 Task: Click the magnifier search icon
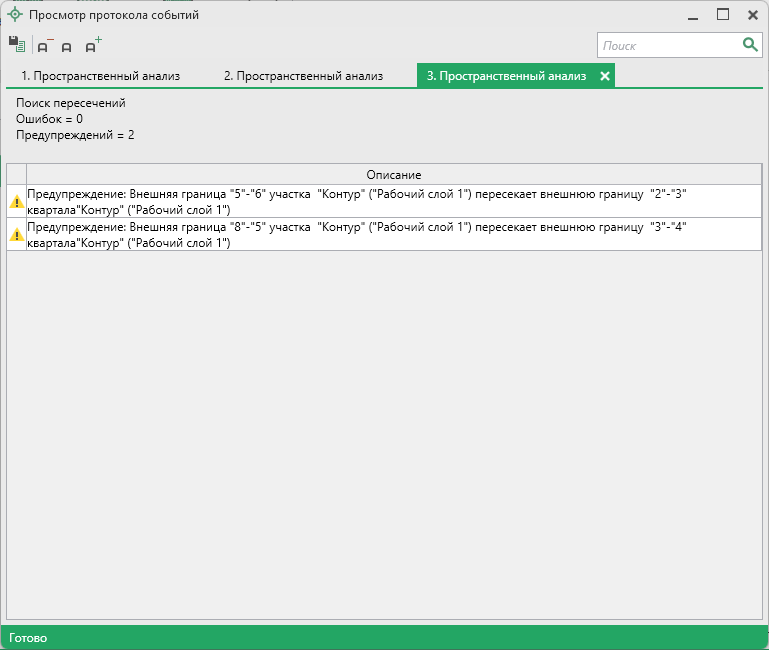[750, 45]
